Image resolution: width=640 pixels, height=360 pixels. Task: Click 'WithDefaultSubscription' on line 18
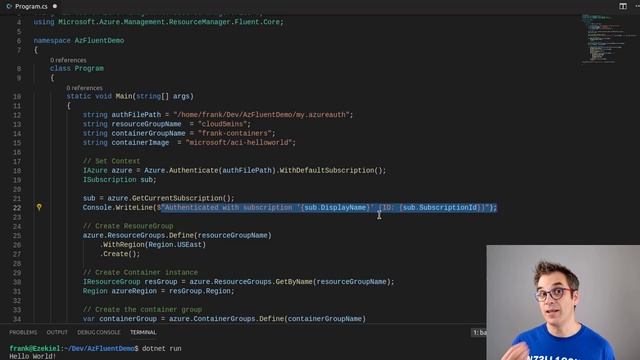[x=327, y=170]
